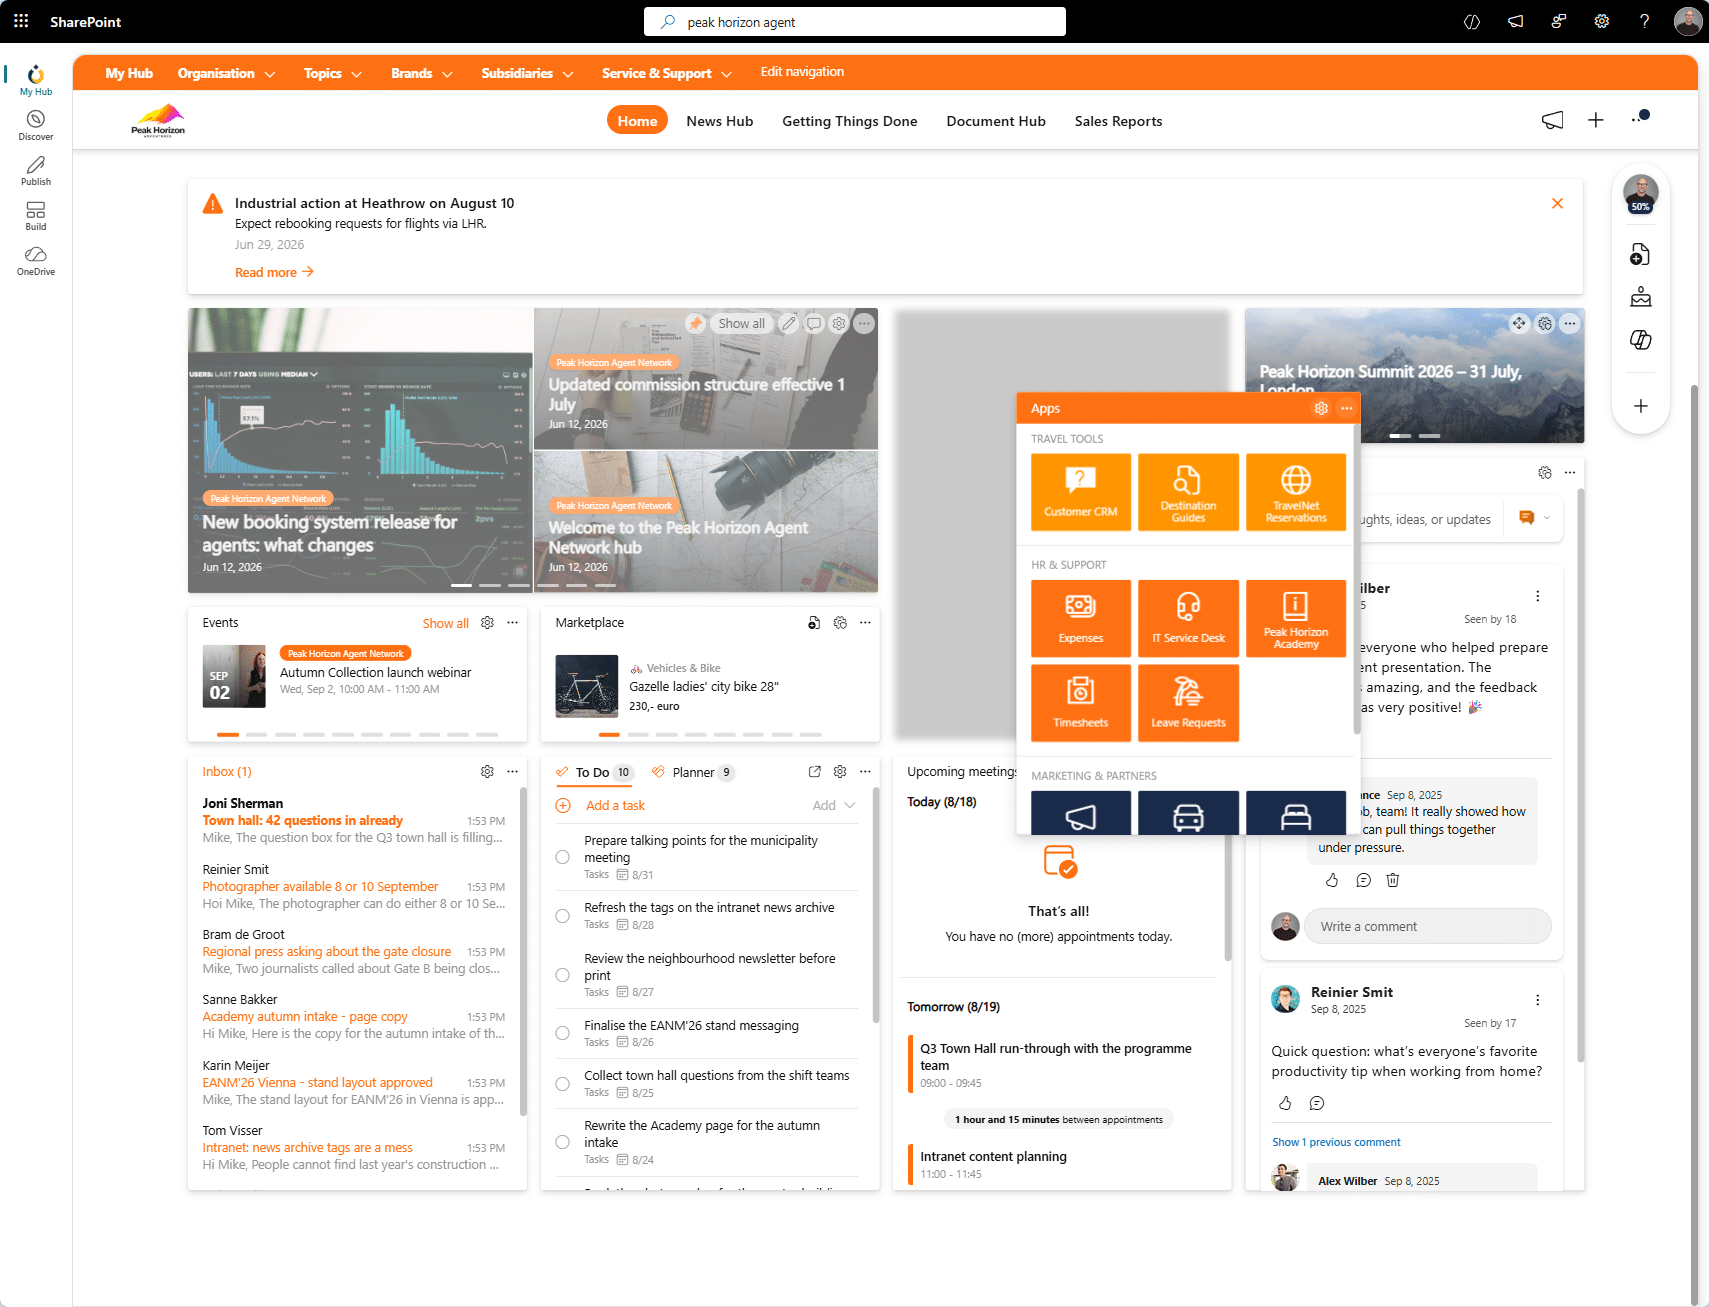Open Alex Wilber post options menu

click(1538, 596)
